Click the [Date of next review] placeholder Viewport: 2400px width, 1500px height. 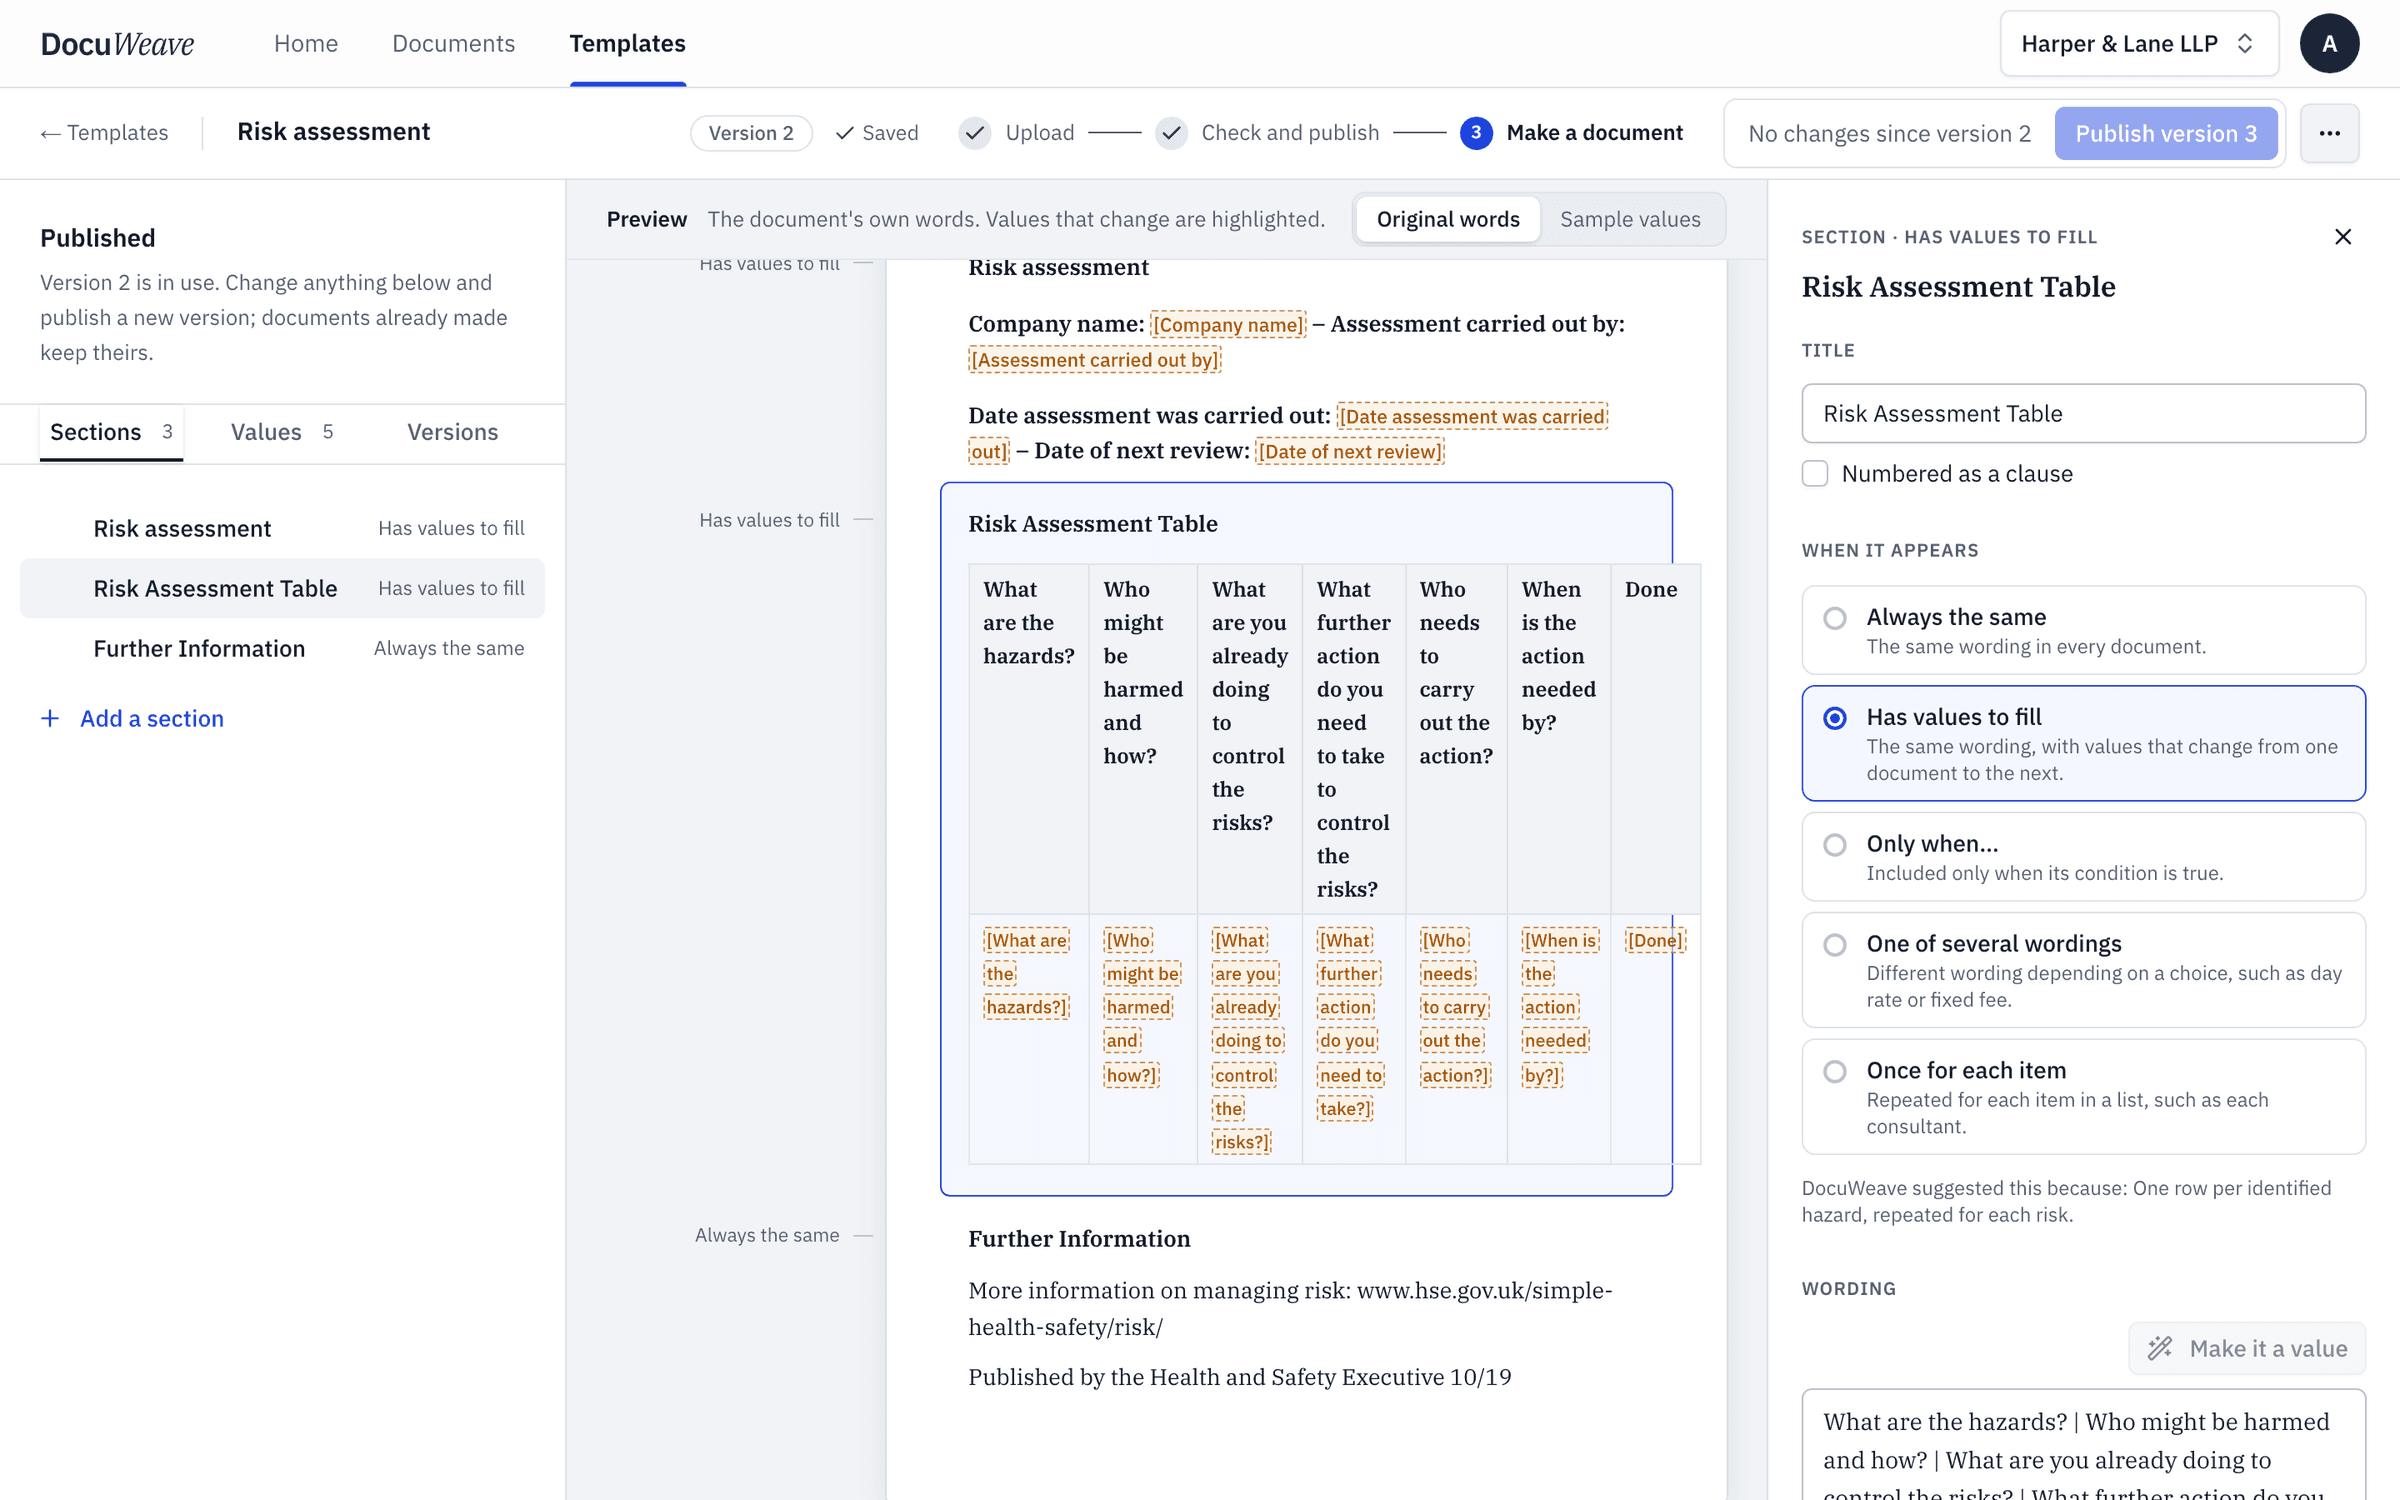(1350, 451)
